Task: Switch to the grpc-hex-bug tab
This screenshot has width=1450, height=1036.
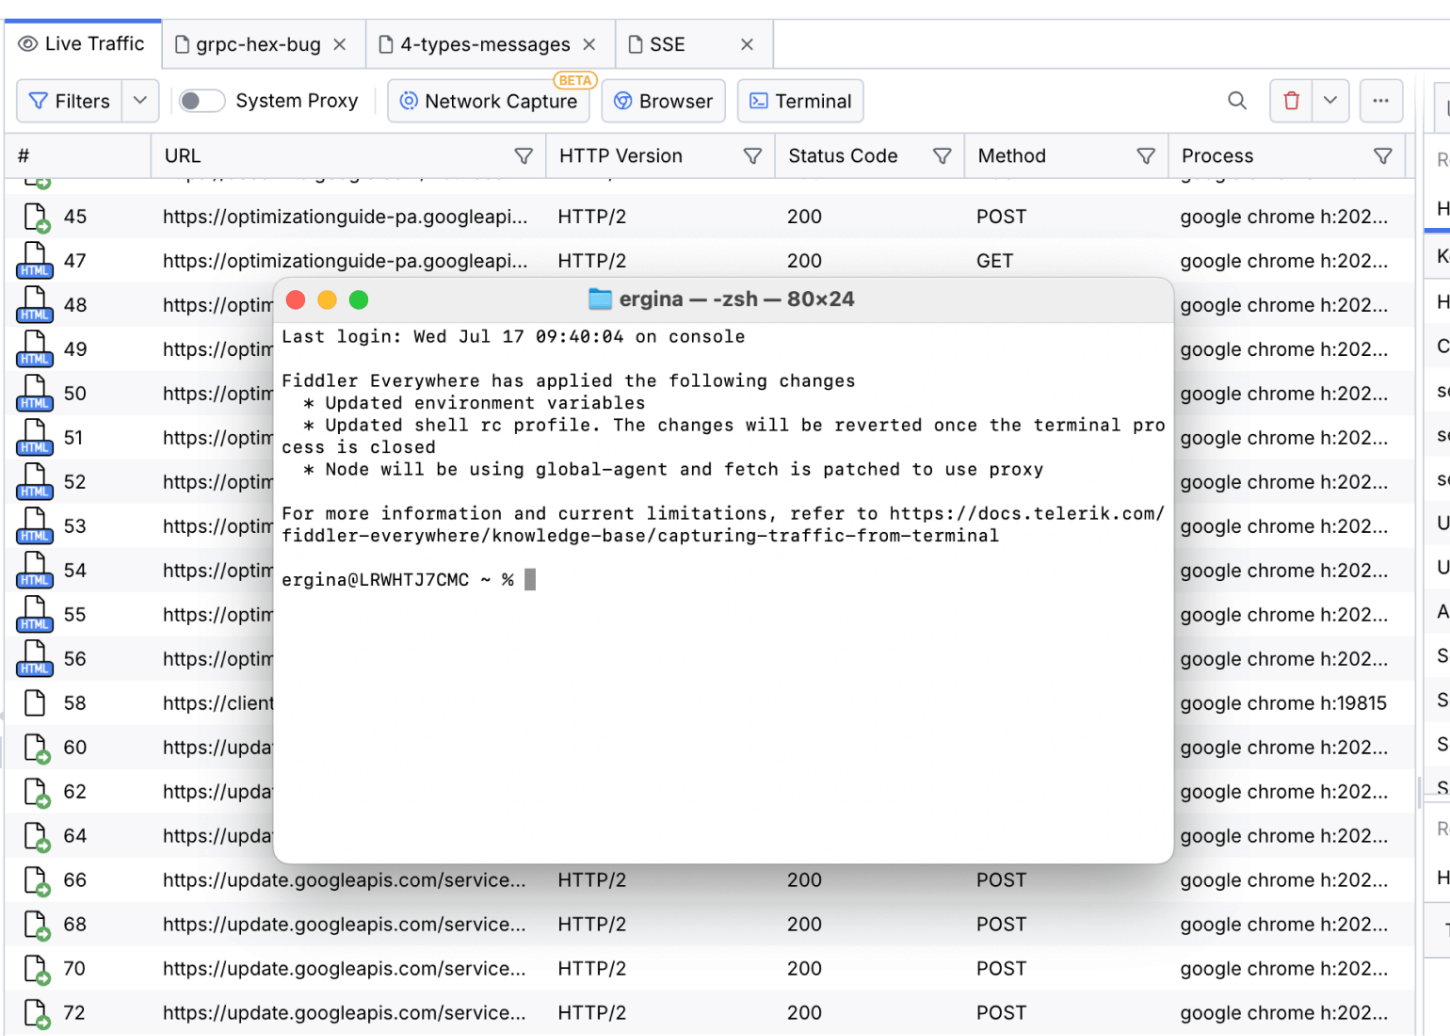Action: pyautogui.click(x=257, y=45)
